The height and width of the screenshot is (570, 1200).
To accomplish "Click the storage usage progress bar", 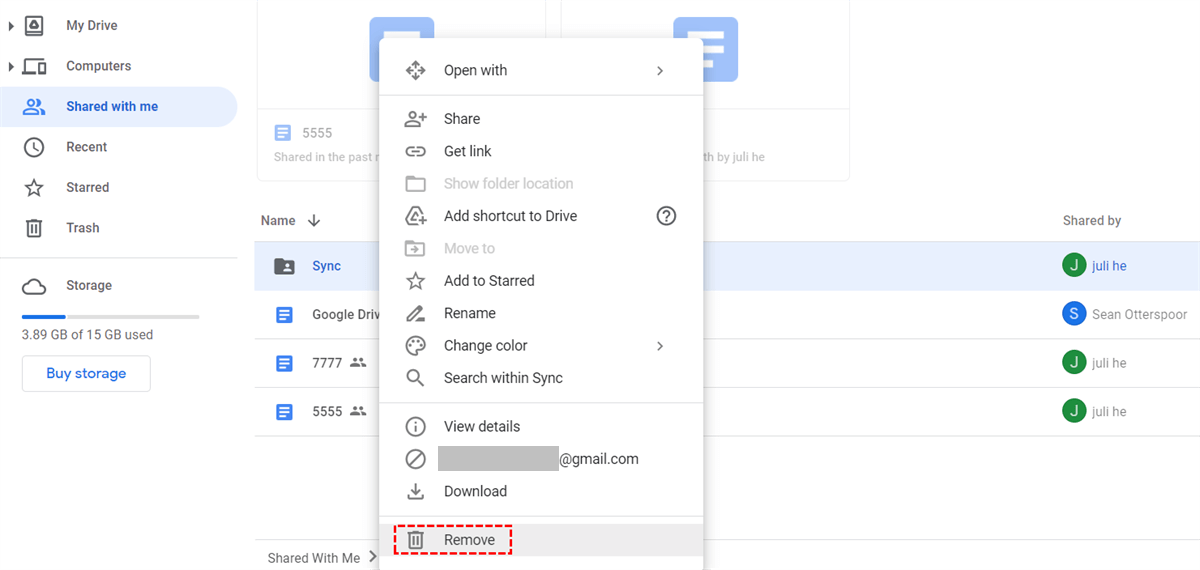I will pos(110,317).
